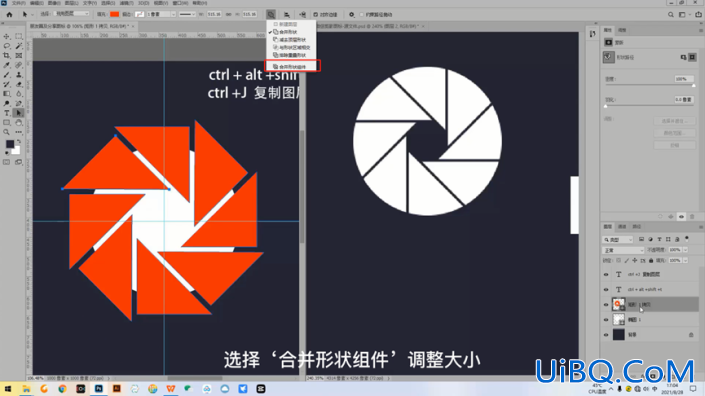
Task: Open the tool preset picker arrow
Action: coord(32,14)
